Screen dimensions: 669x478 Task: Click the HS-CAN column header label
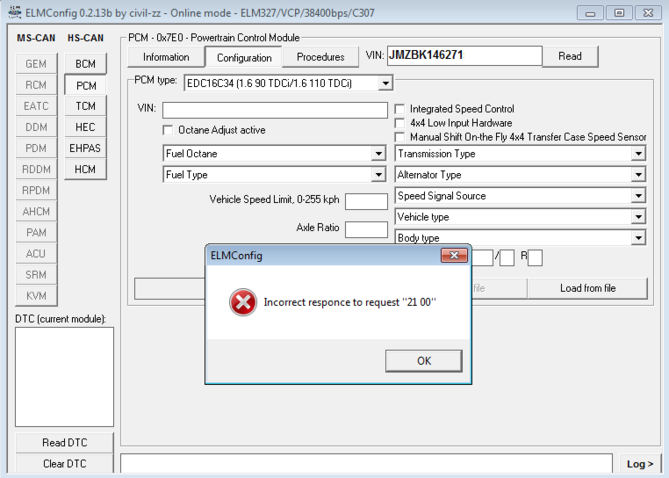pos(85,38)
